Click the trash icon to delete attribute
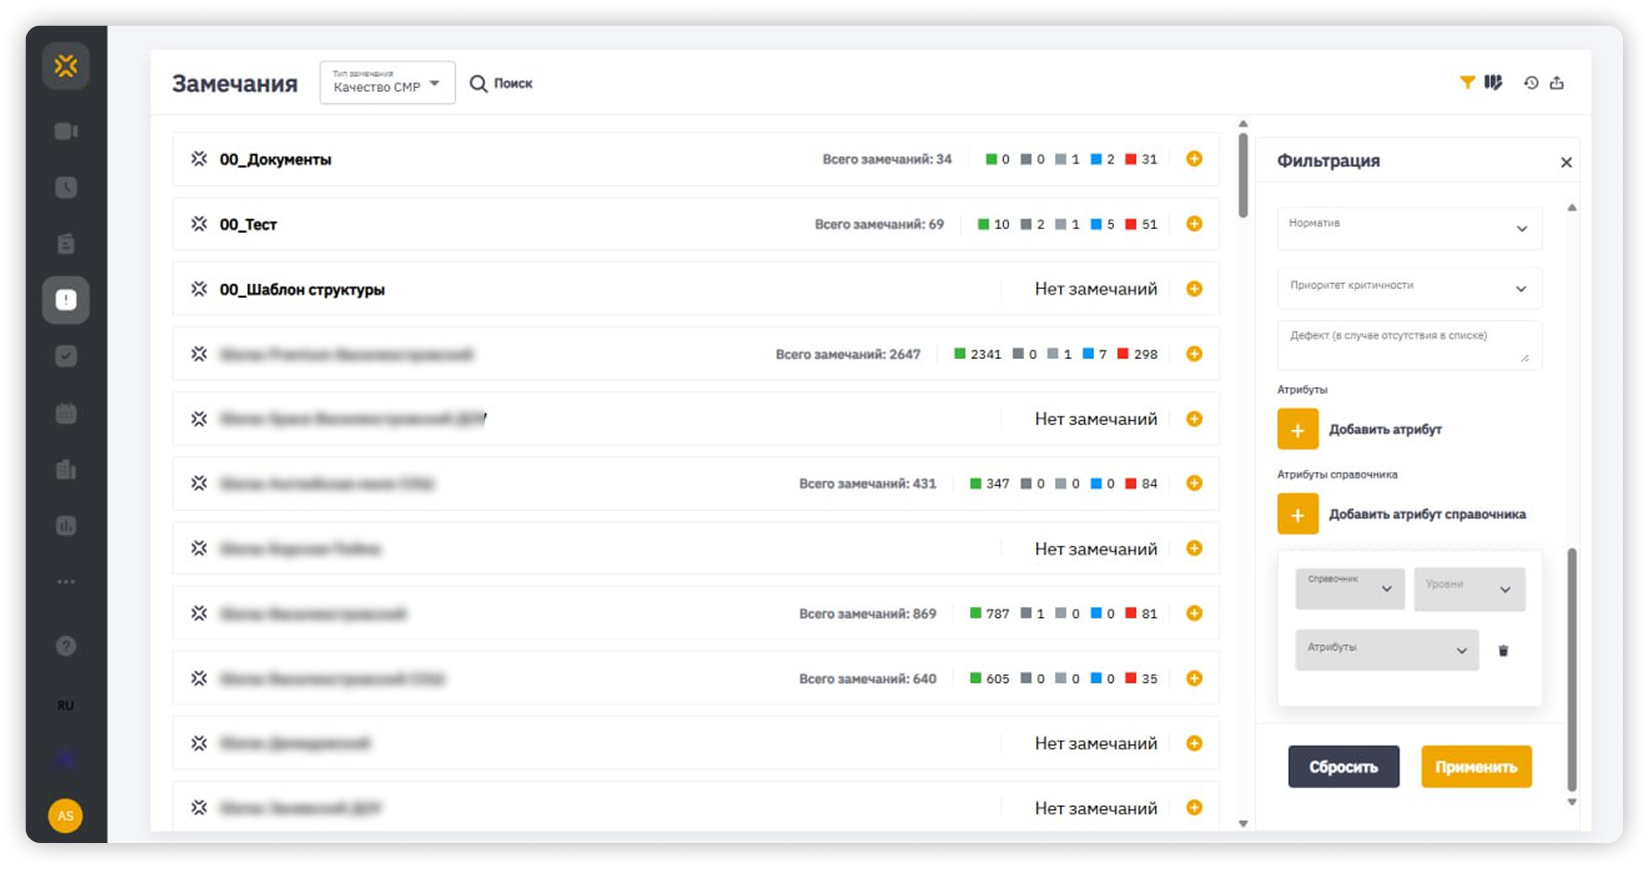The width and height of the screenshot is (1649, 869). [1503, 651]
